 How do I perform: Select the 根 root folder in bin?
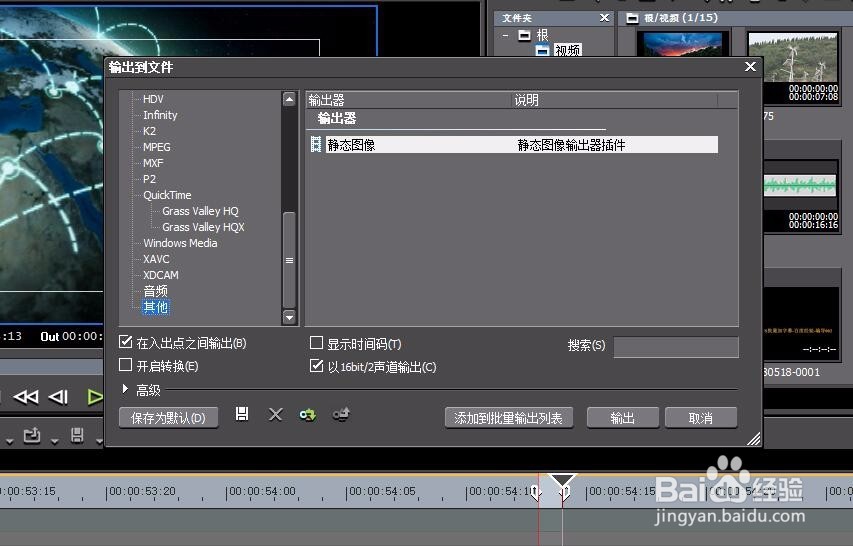click(542, 35)
